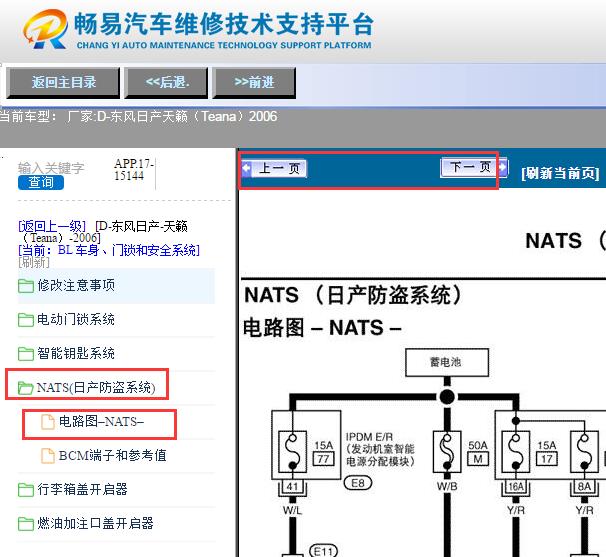The width and height of the screenshot is (606, 557).
Task: Click the E8 connector label in diagram
Action: click(x=357, y=483)
